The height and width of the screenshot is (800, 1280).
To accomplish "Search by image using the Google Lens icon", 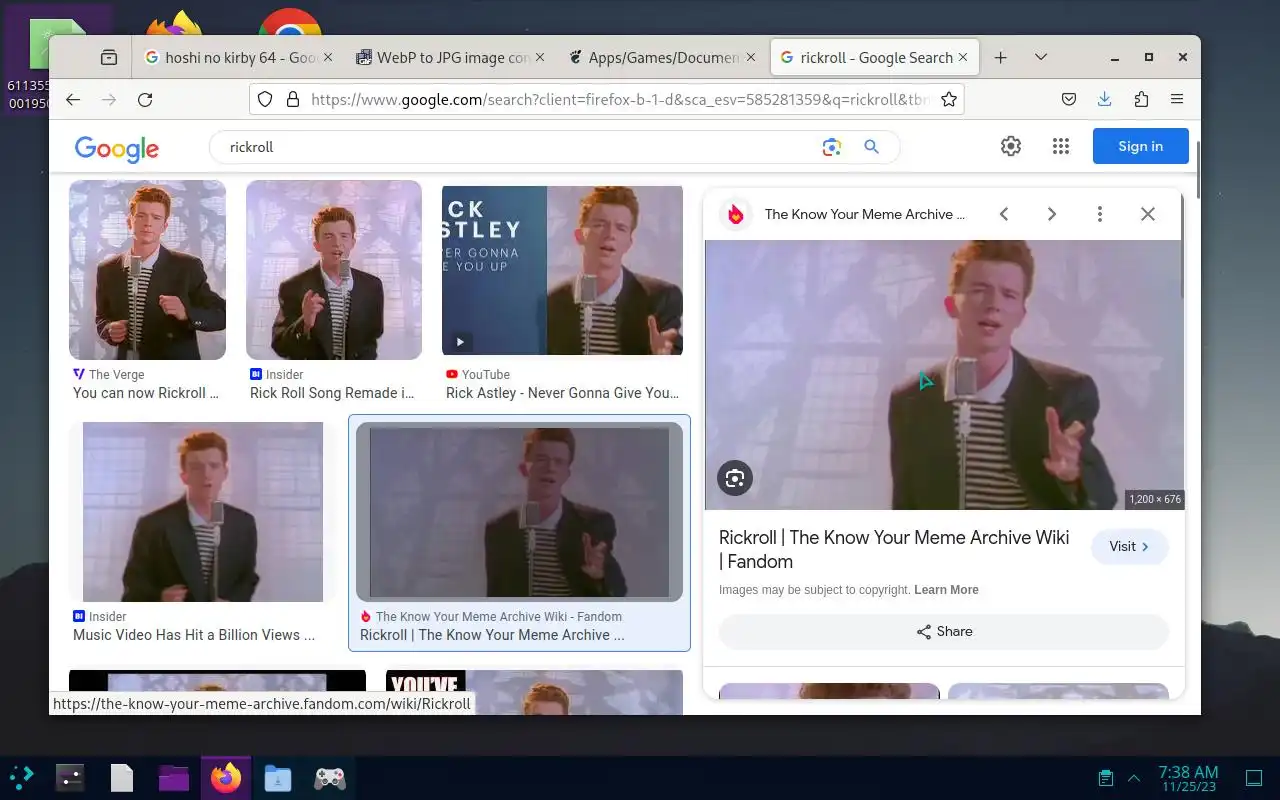I will point(832,147).
